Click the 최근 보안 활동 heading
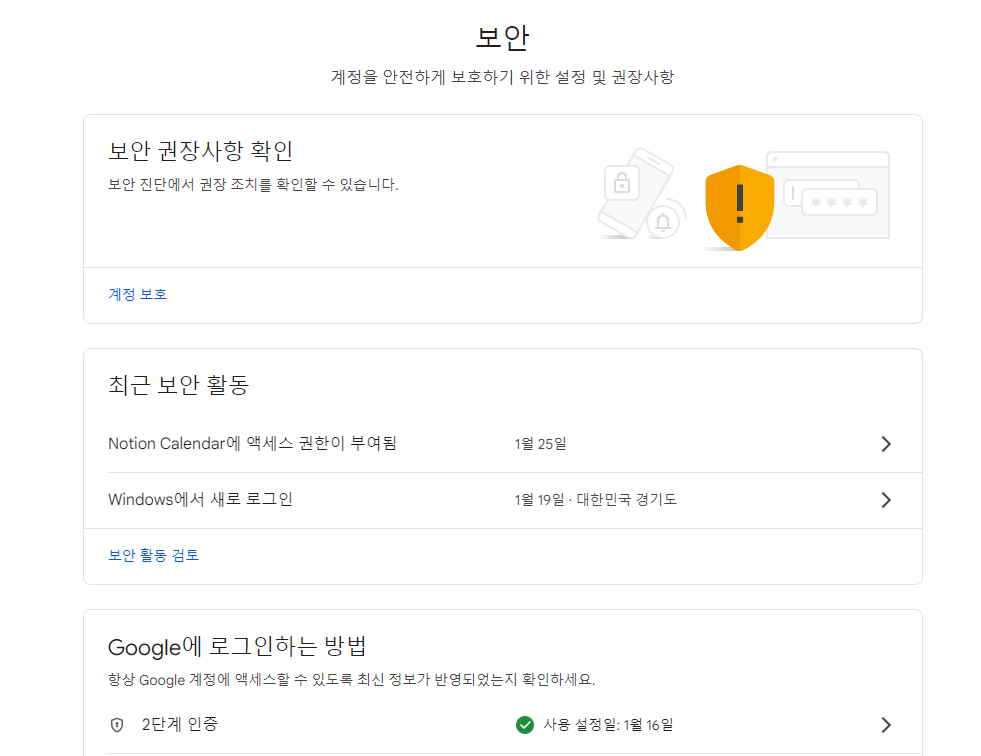Screen dimensions: 981x756 coord(178,384)
